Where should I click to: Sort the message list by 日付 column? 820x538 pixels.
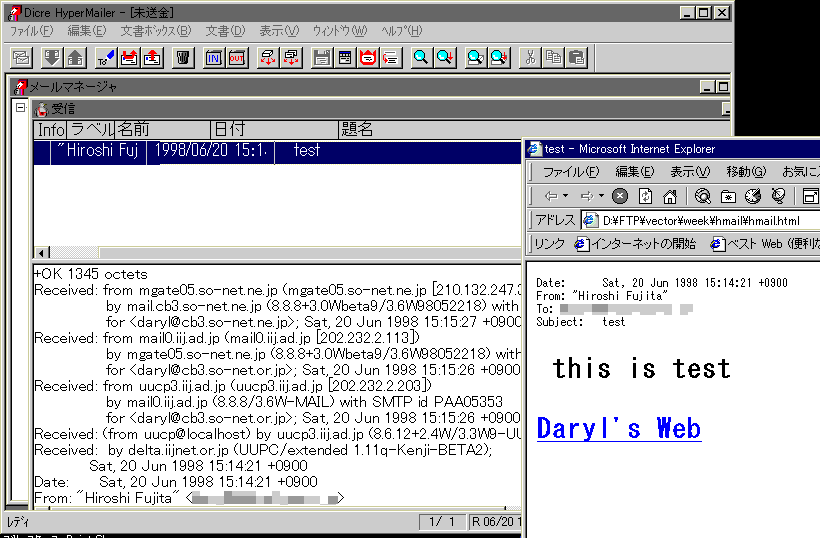(275, 129)
